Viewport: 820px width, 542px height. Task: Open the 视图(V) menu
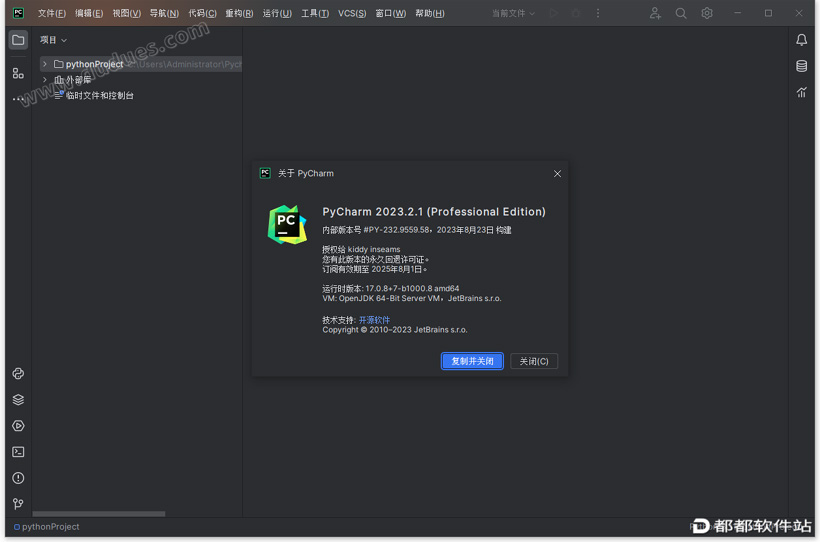tap(127, 13)
